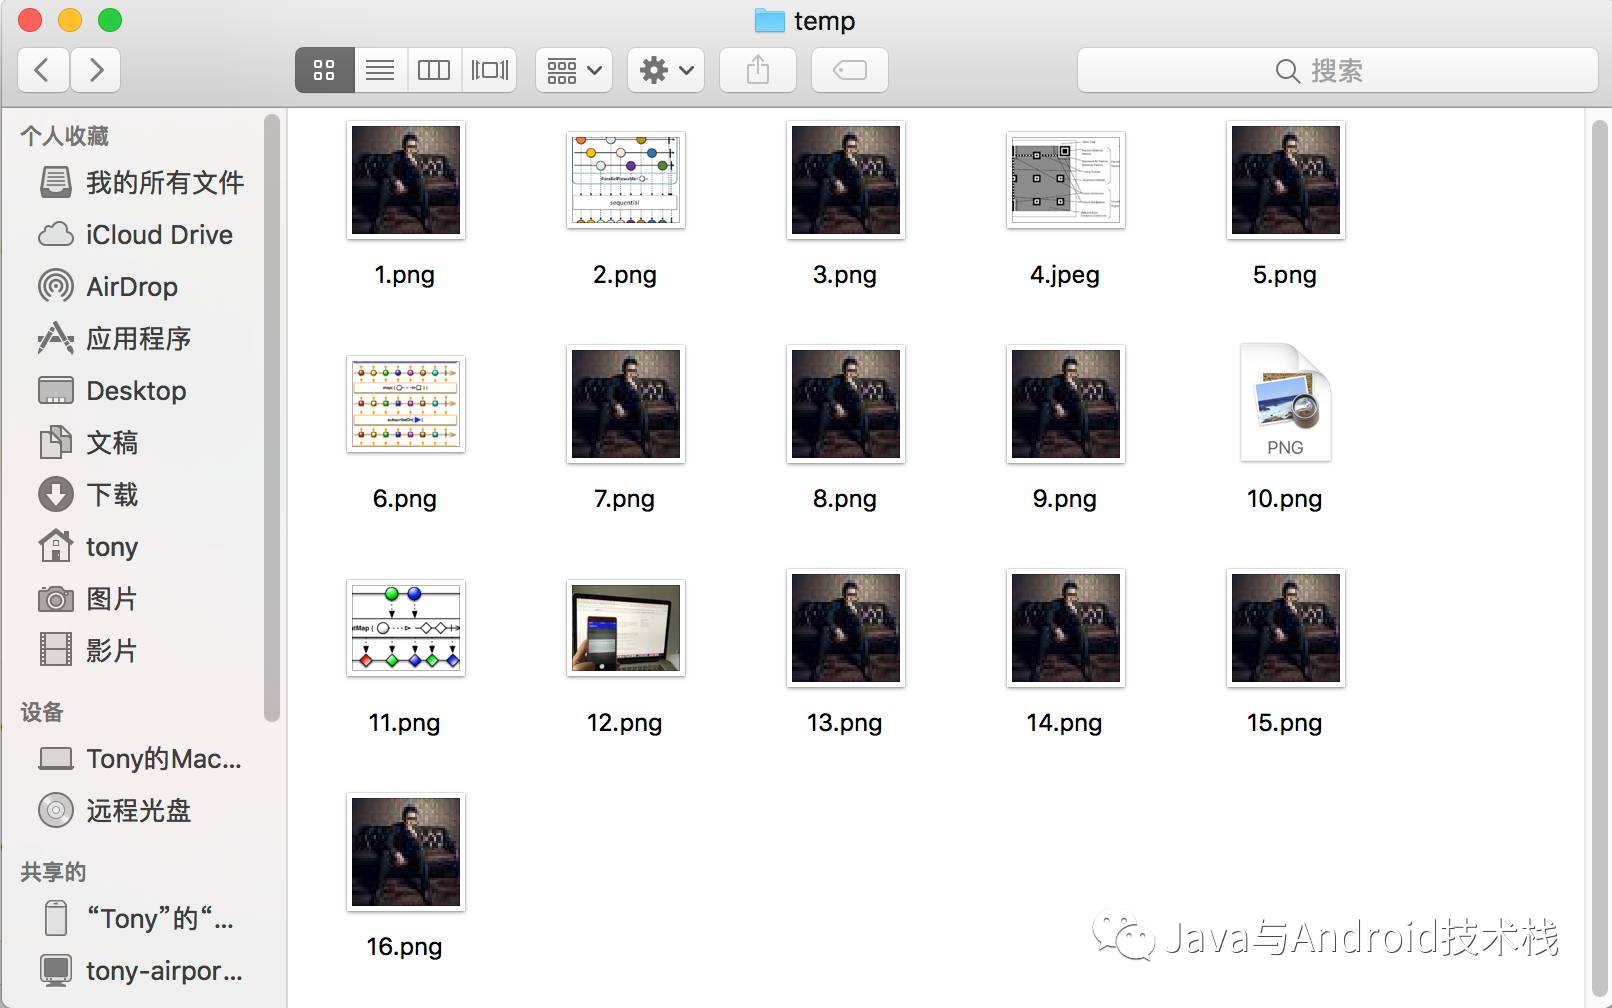Select the 15.png thumbnail
1612x1008 pixels.
1286,628
